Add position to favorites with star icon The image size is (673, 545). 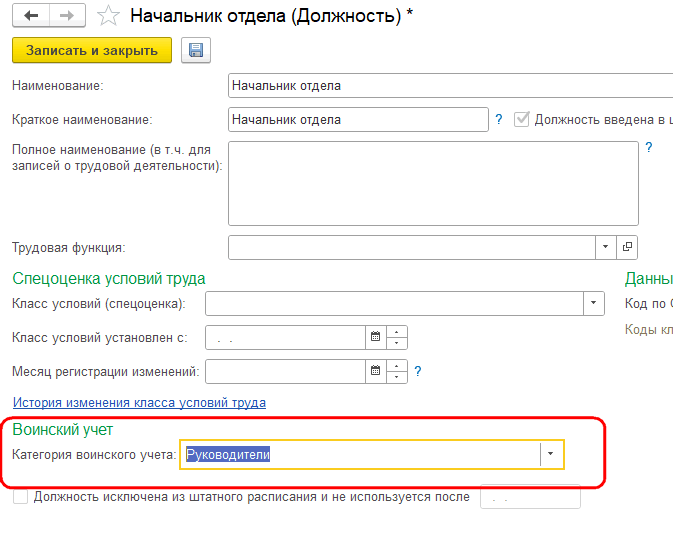[x=108, y=16]
